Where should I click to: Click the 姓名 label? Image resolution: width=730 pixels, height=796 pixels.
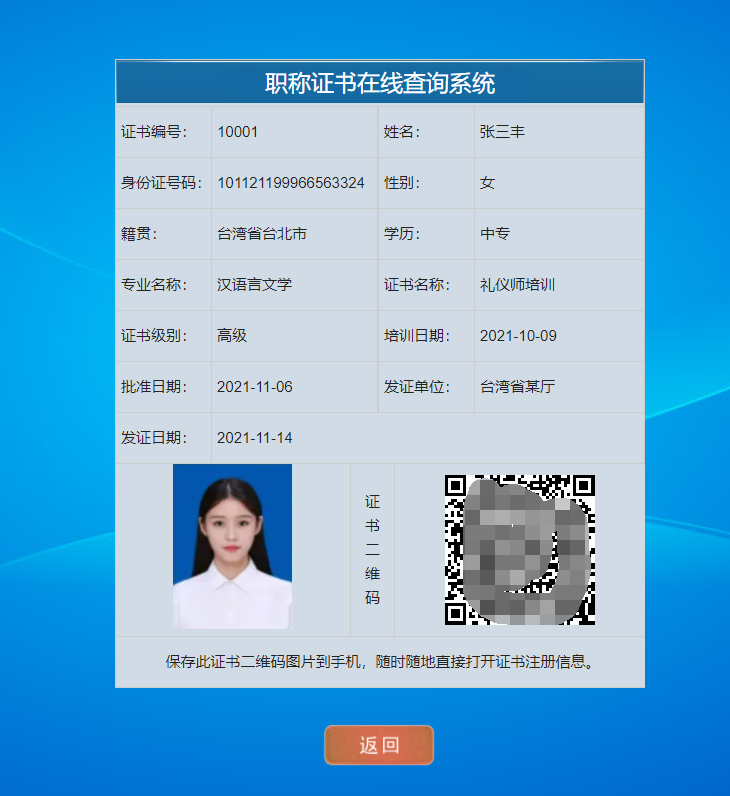coord(402,132)
